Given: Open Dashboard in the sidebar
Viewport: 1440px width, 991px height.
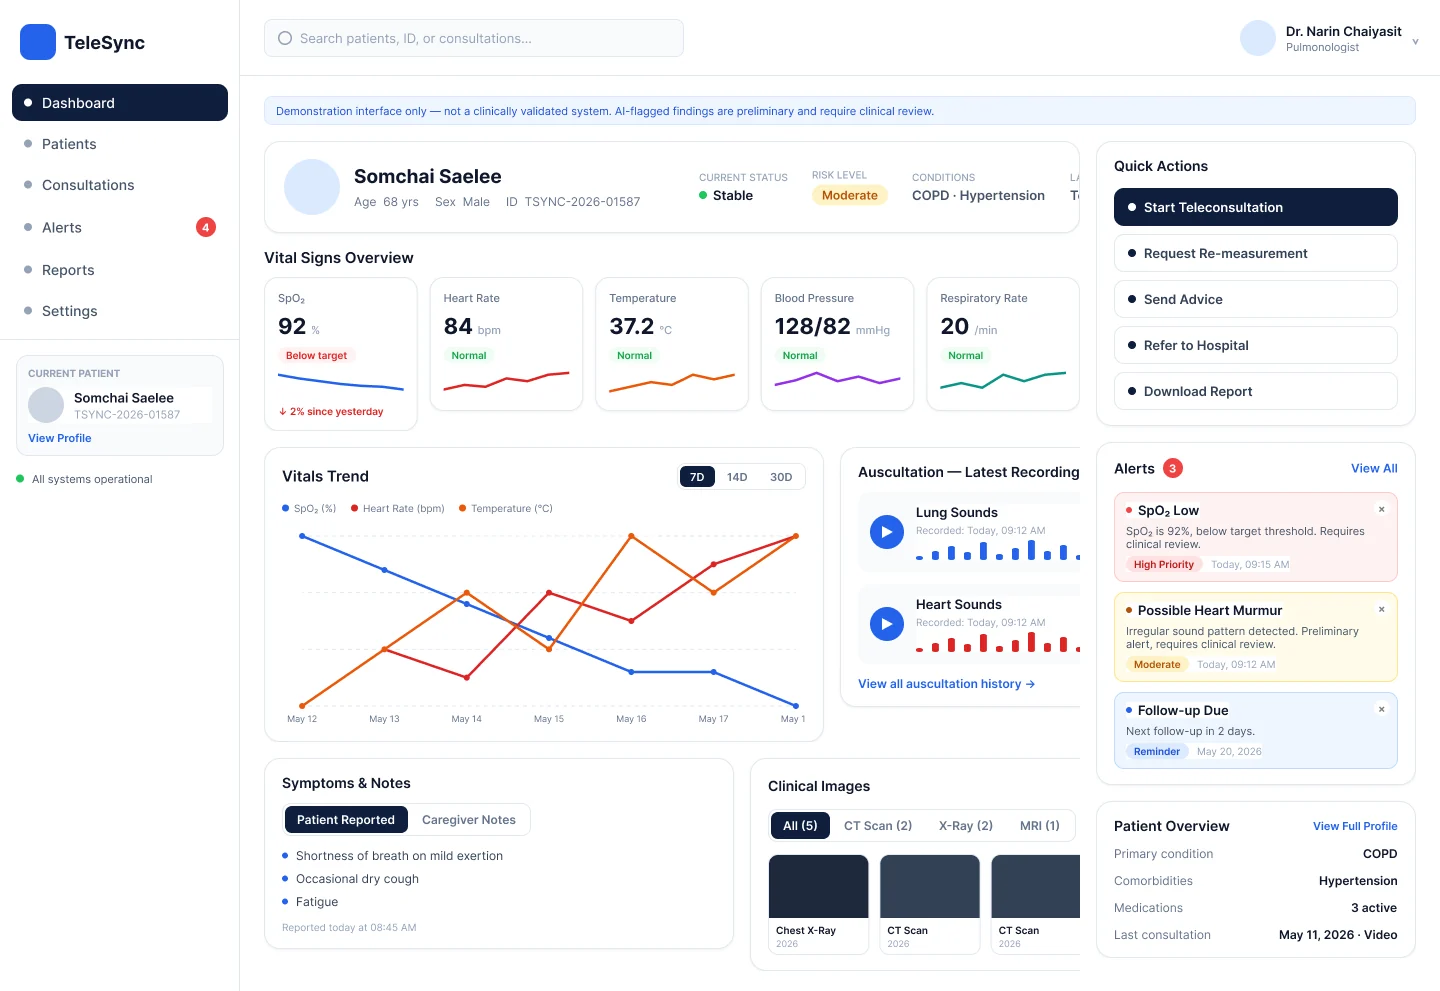Looking at the screenshot, I should pos(120,103).
